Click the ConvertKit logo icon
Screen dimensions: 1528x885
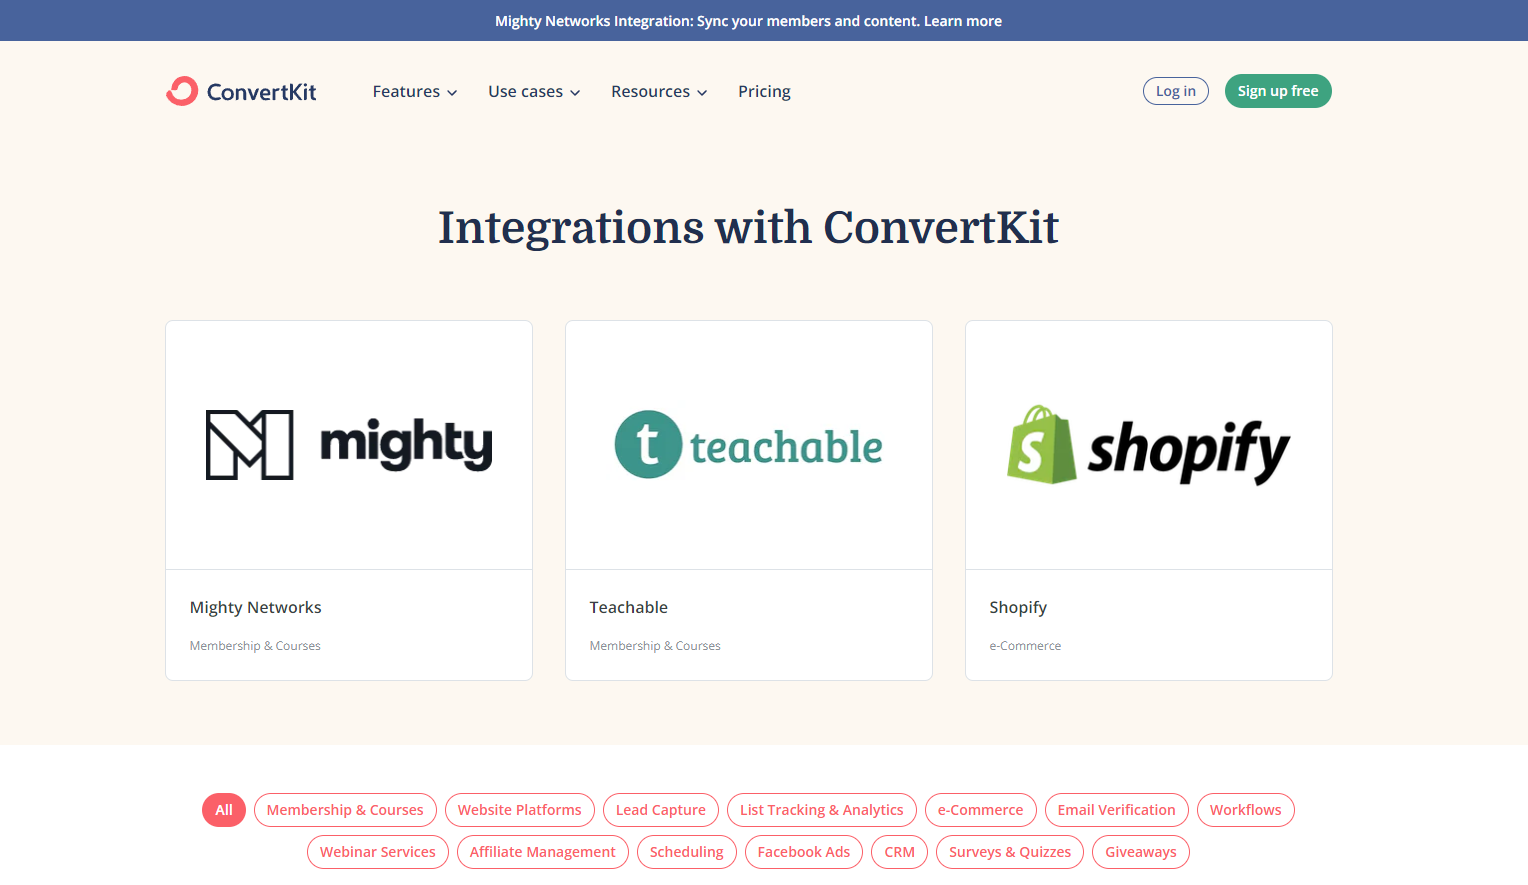pyautogui.click(x=182, y=91)
